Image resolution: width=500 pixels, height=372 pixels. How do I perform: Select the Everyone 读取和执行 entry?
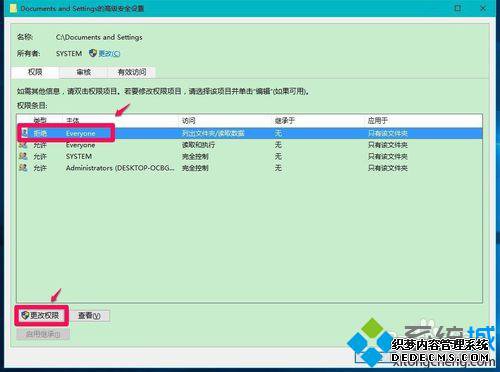[x=249, y=145]
